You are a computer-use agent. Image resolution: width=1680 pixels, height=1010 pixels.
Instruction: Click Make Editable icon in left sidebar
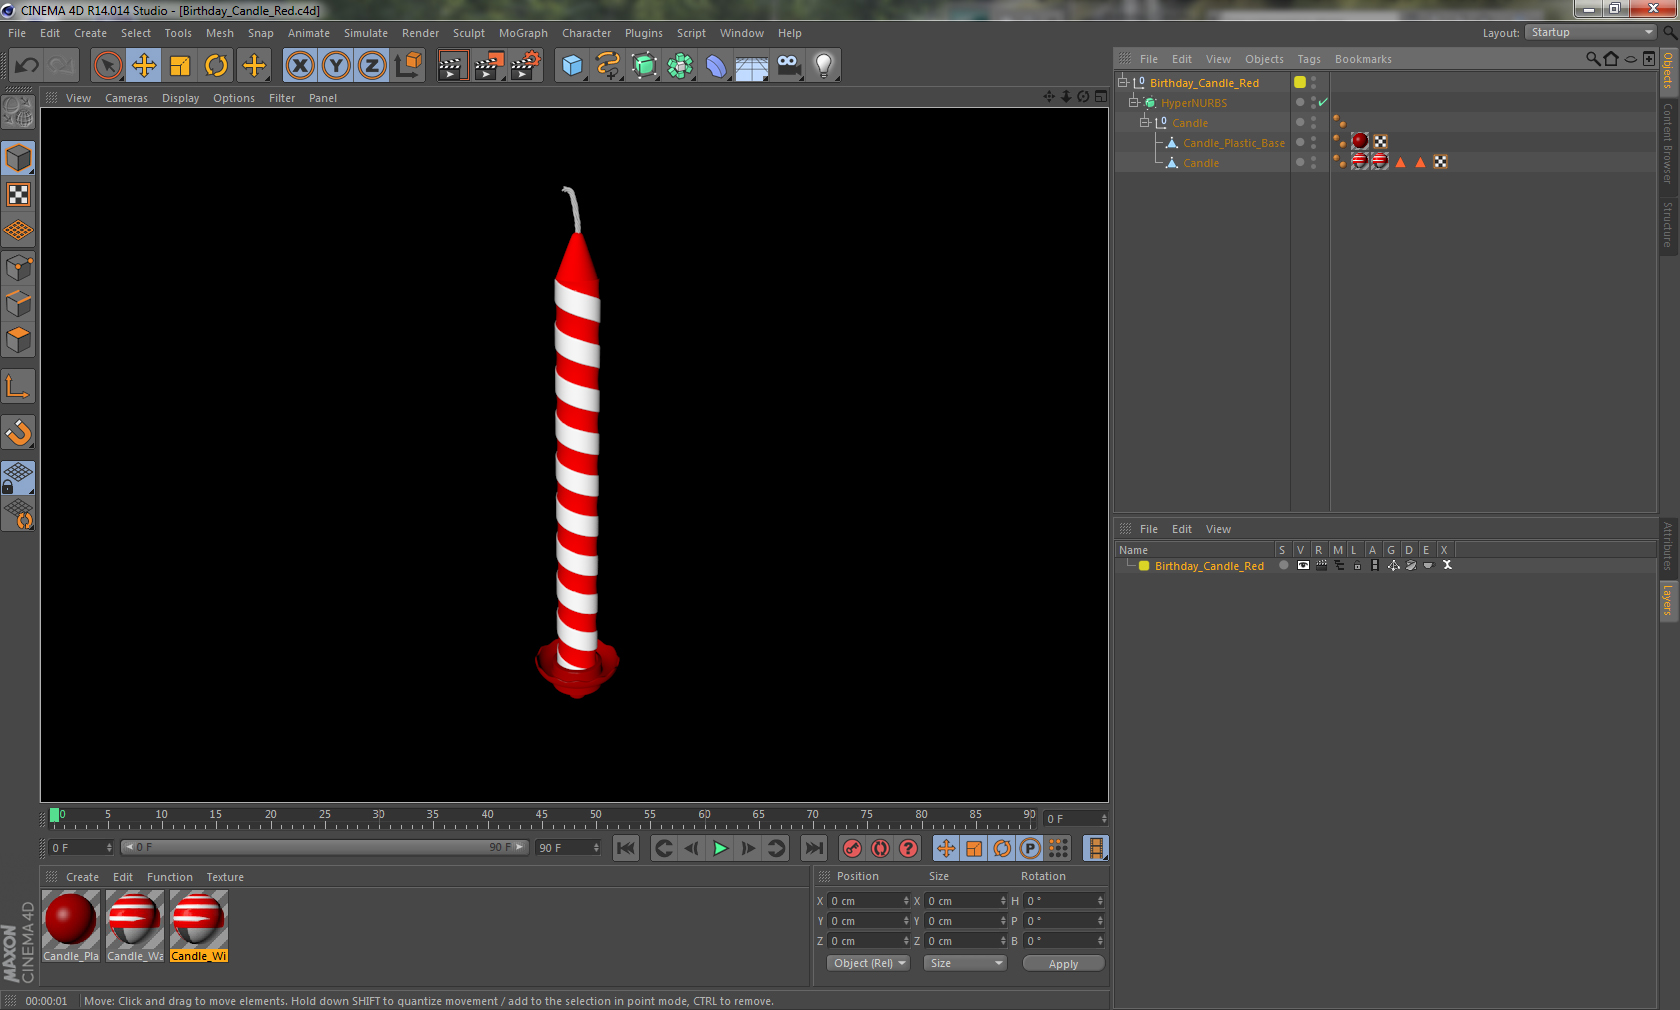(18, 113)
